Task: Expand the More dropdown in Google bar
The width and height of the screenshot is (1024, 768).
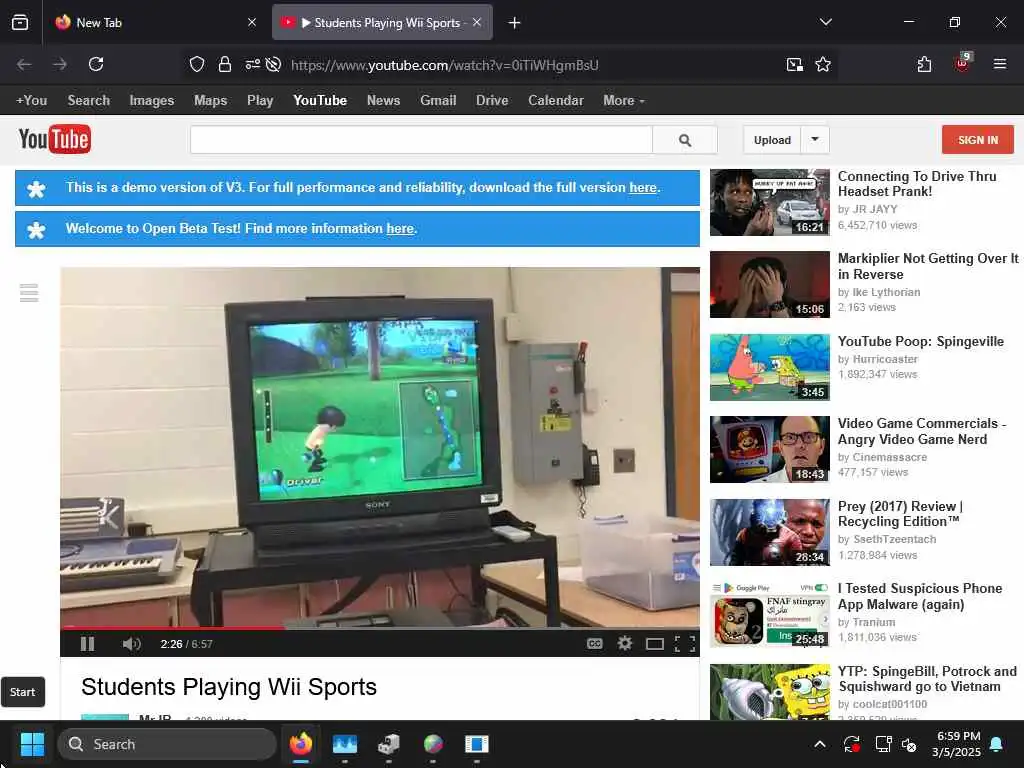Action: (x=624, y=101)
